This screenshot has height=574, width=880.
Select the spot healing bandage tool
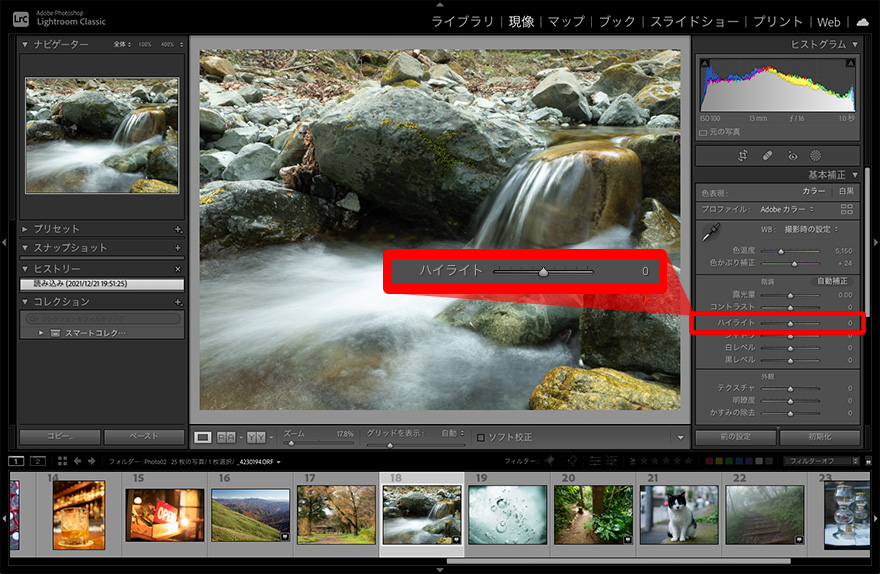point(767,156)
